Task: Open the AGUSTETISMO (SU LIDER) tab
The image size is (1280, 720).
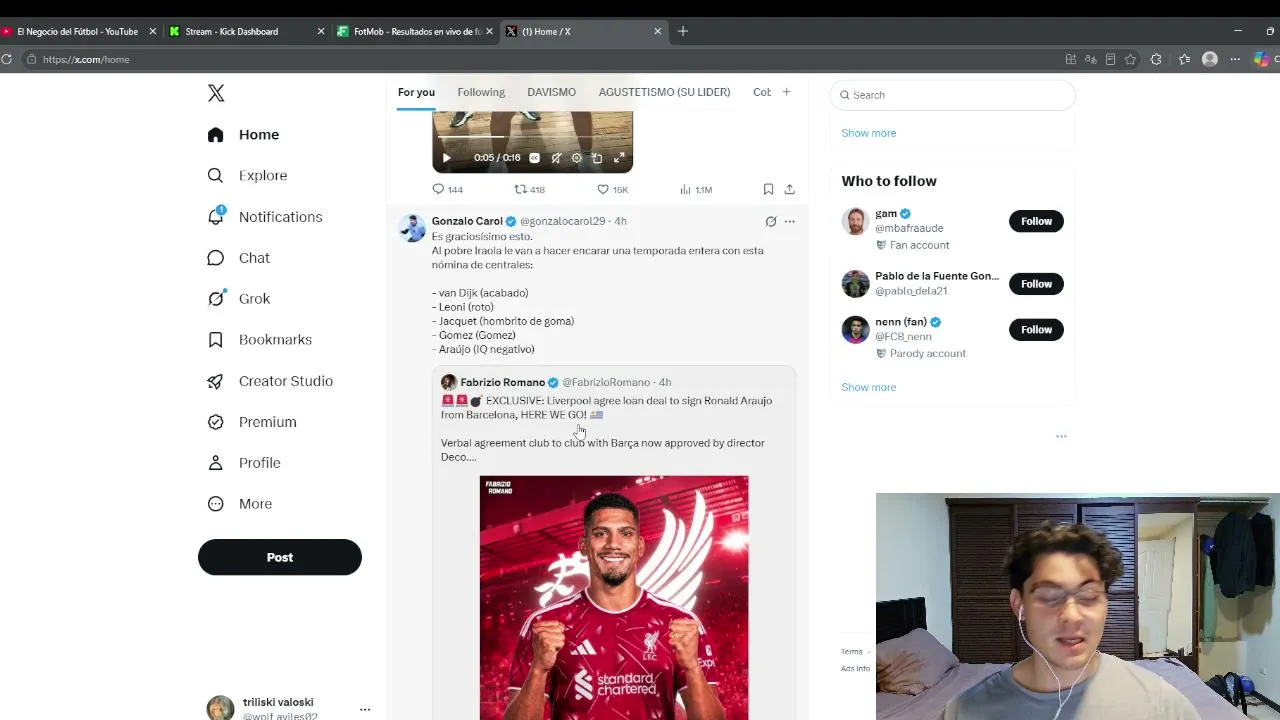Action: [664, 92]
